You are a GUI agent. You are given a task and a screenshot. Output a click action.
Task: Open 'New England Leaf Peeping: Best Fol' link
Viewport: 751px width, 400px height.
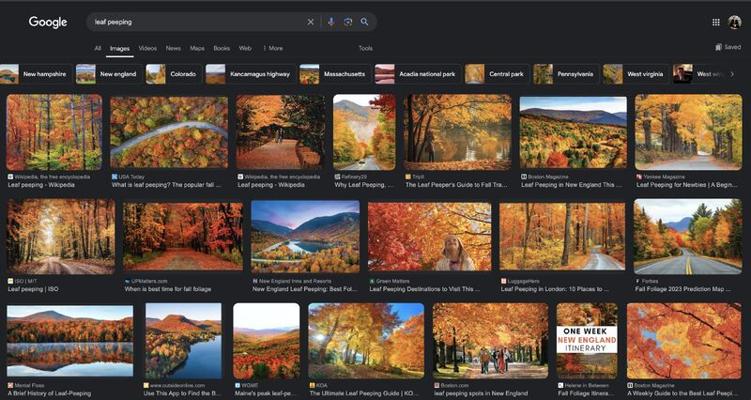pyautogui.click(x=305, y=289)
